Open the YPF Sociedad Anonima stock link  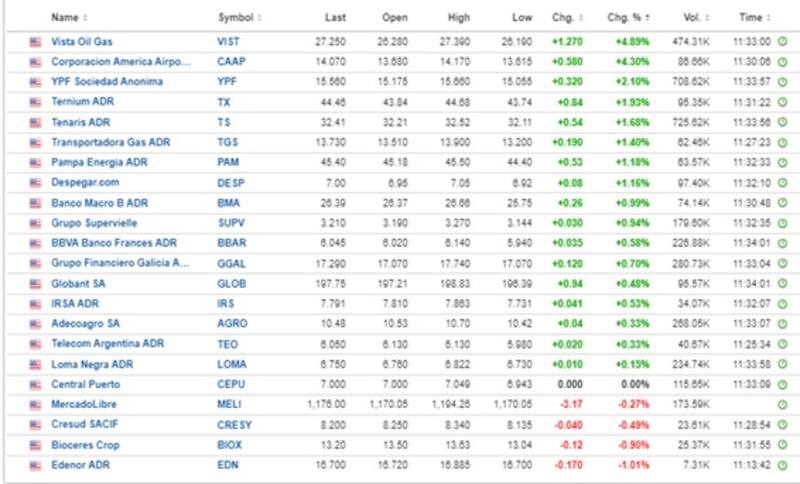(x=107, y=82)
